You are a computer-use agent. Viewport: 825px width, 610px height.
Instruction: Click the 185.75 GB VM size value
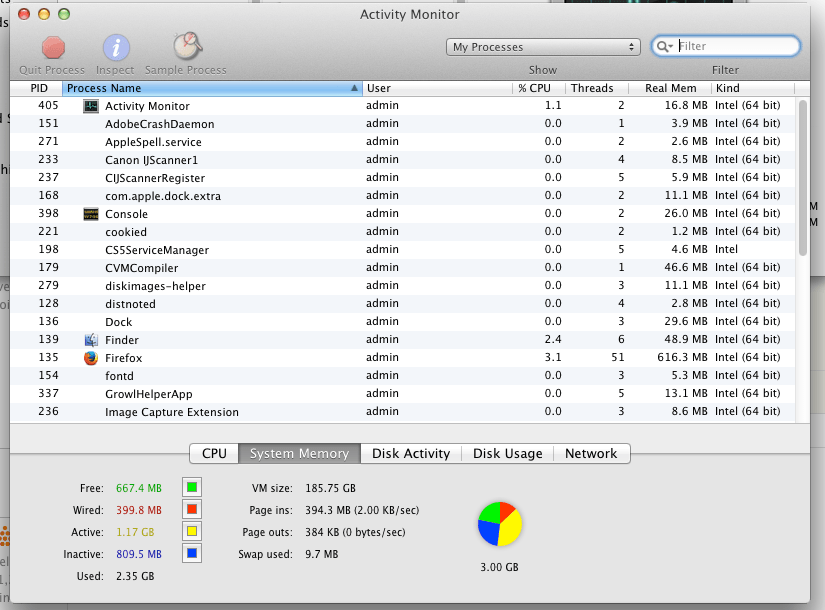330,488
